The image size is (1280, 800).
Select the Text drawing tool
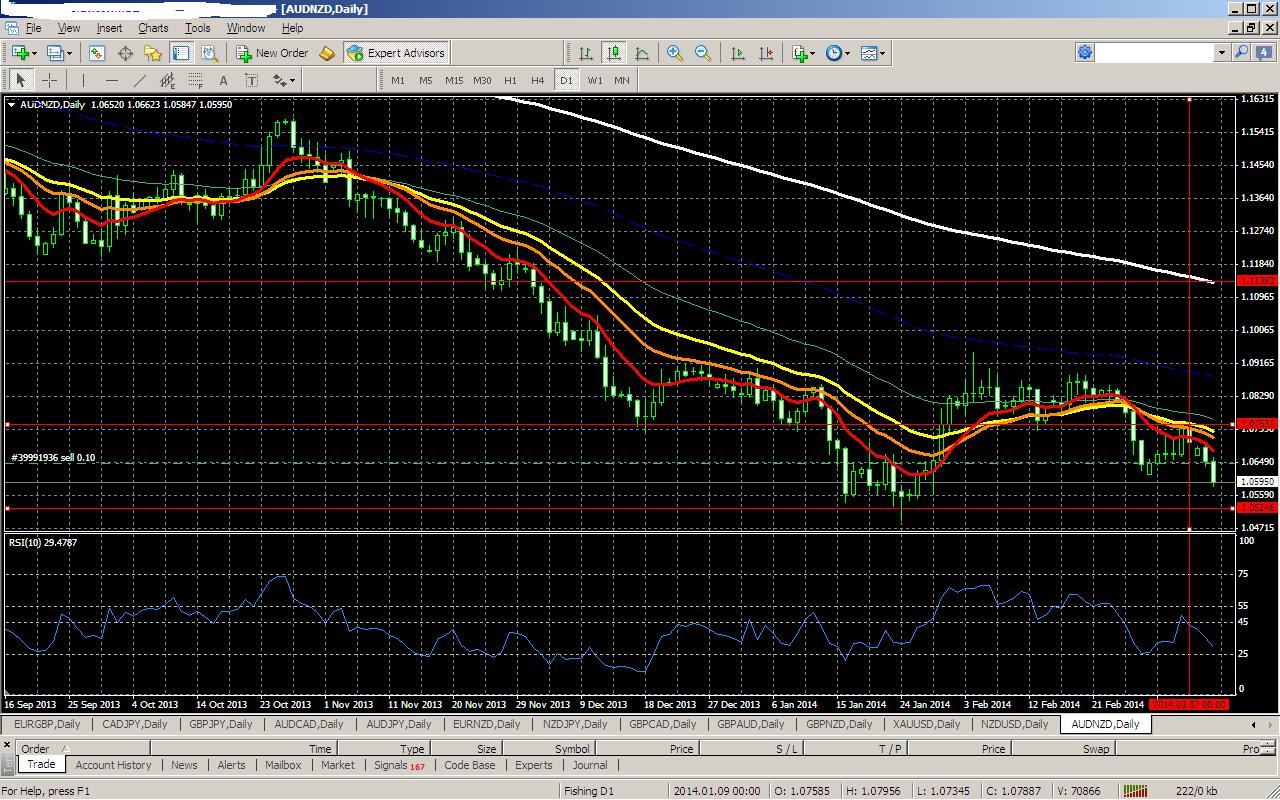[x=224, y=80]
